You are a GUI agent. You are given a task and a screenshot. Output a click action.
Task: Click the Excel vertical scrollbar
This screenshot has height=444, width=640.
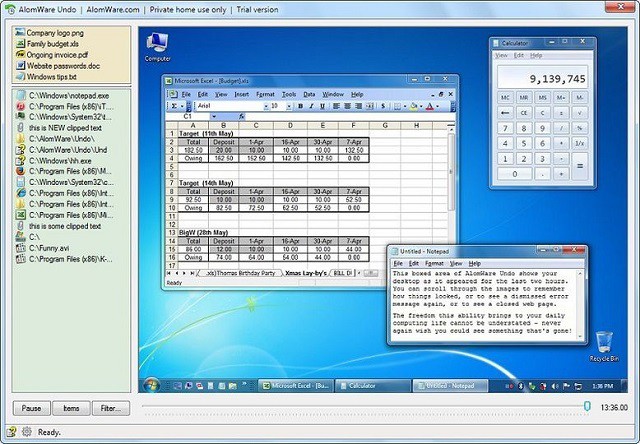[451, 171]
